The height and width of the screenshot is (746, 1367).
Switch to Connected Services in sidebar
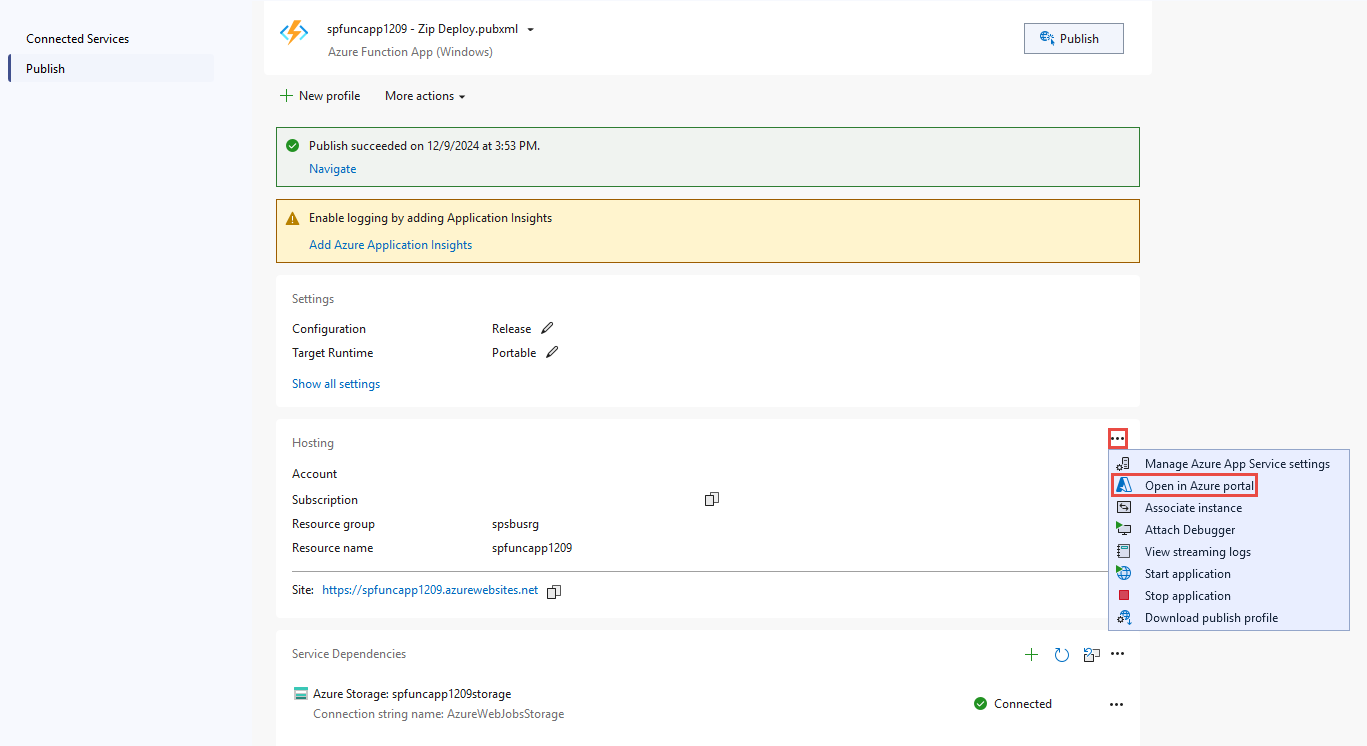coord(77,38)
